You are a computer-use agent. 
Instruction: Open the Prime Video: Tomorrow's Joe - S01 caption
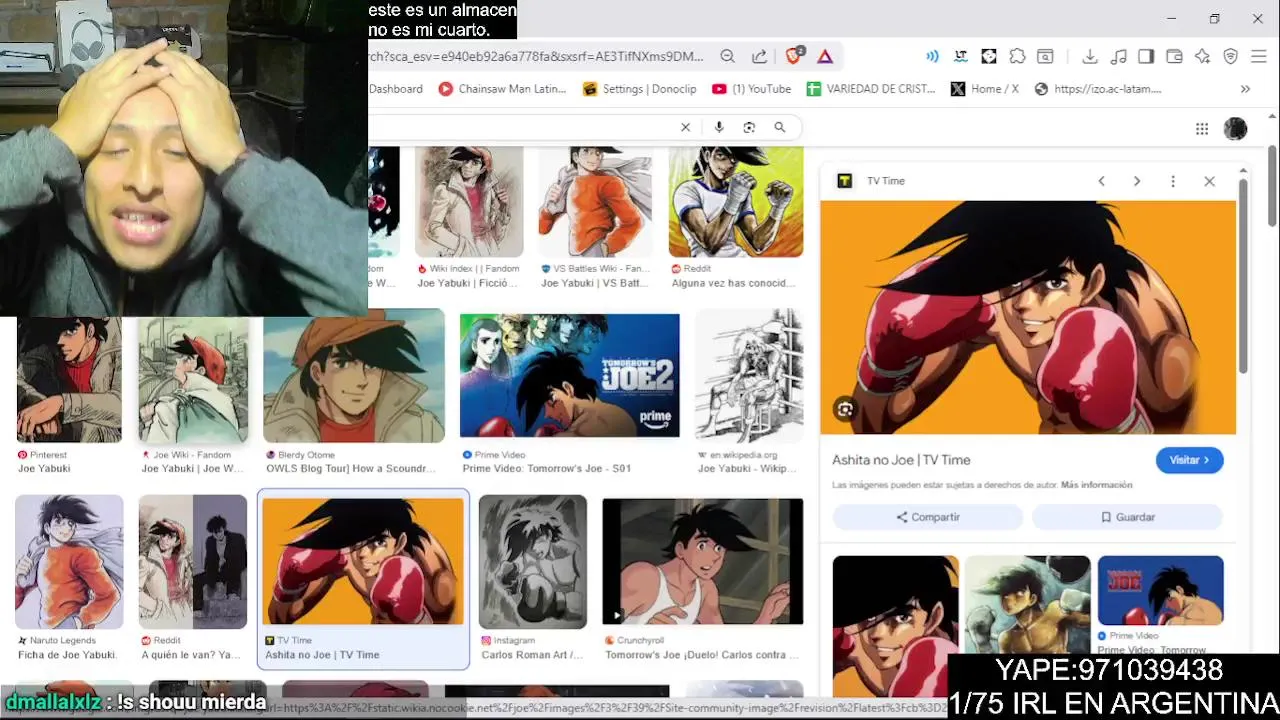pyautogui.click(x=547, y=468)
